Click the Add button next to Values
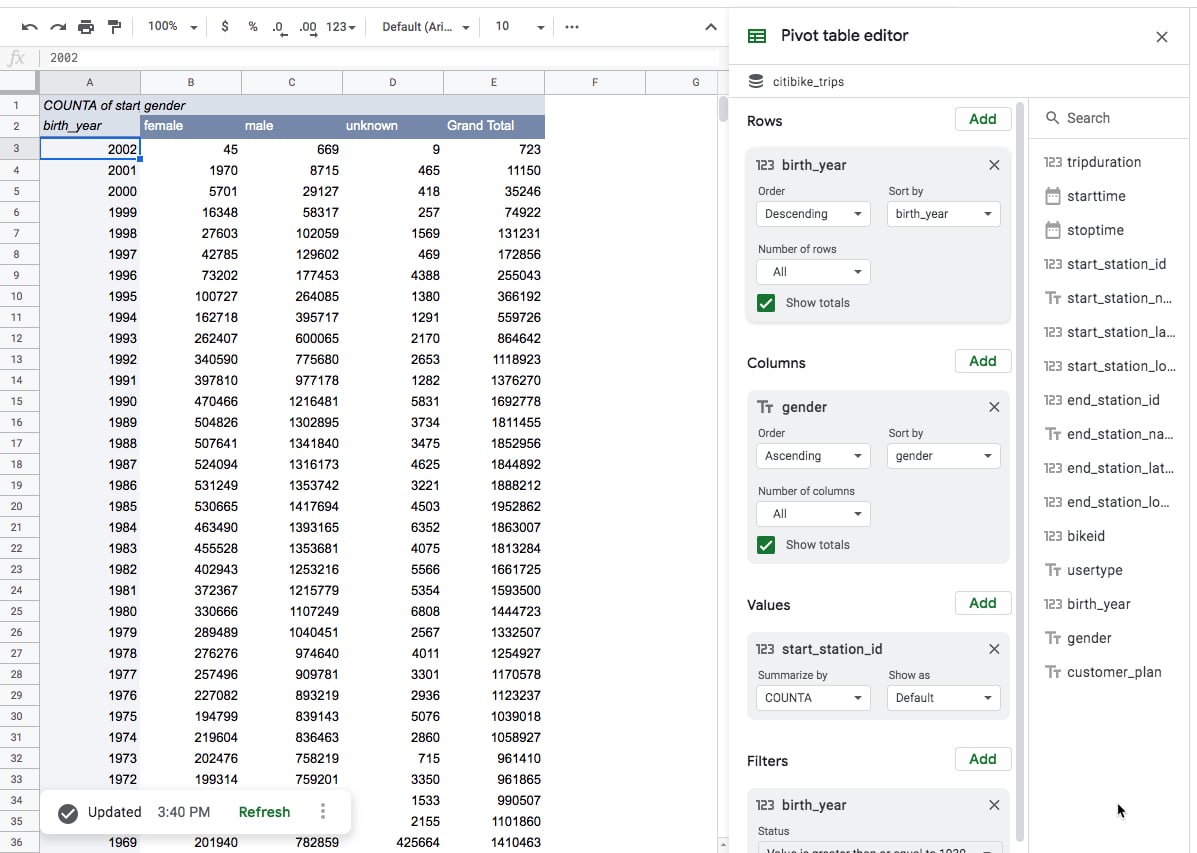The width and height of the screenshot is (1197, 853). pyautogui.click(x=982, y=603)
